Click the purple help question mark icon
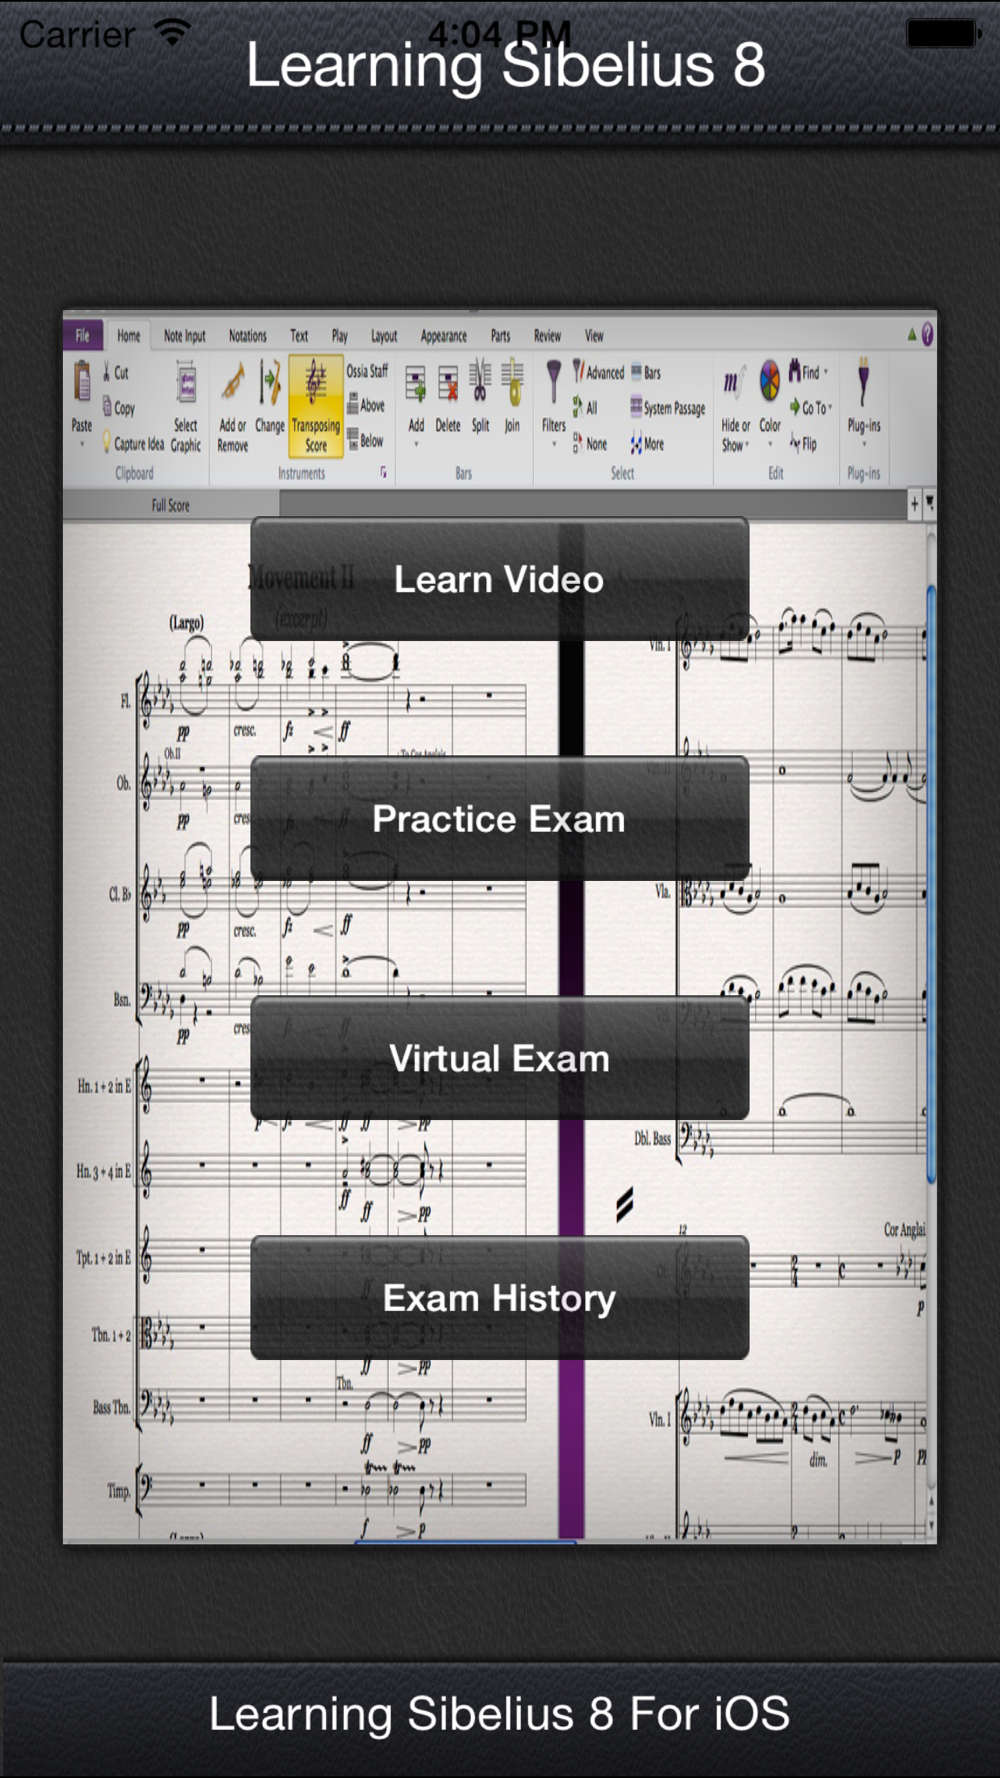The image size is (1000, 1778). [x=928, y=335]
